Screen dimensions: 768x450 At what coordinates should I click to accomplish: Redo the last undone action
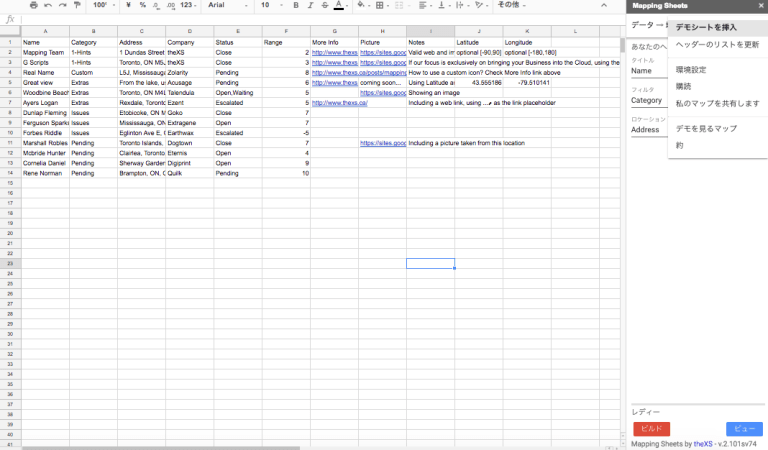click(63, 5)
